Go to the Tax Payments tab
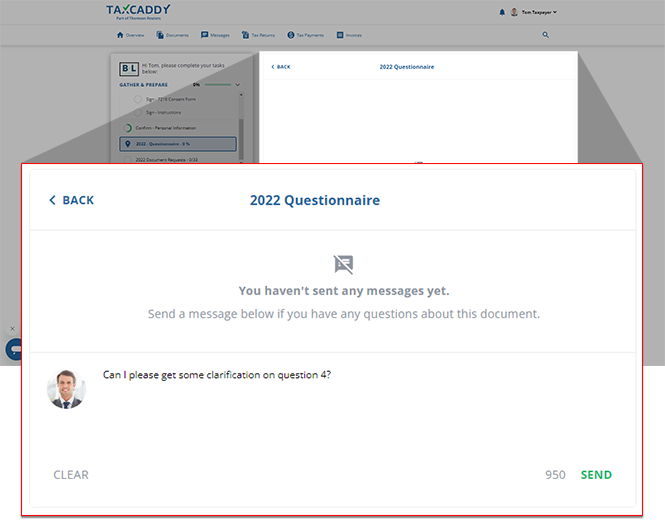This screenshot has height=524, width=665. pyautogui.click(x=305, y=35)
